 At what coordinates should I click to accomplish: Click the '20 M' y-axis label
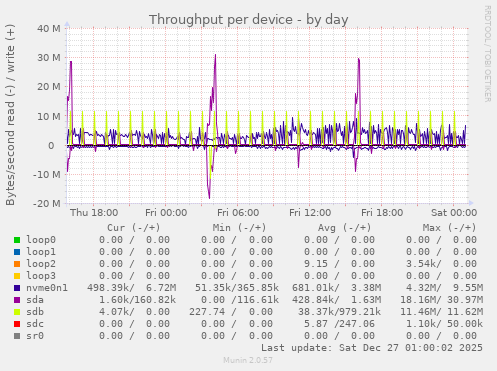[49, 87]
